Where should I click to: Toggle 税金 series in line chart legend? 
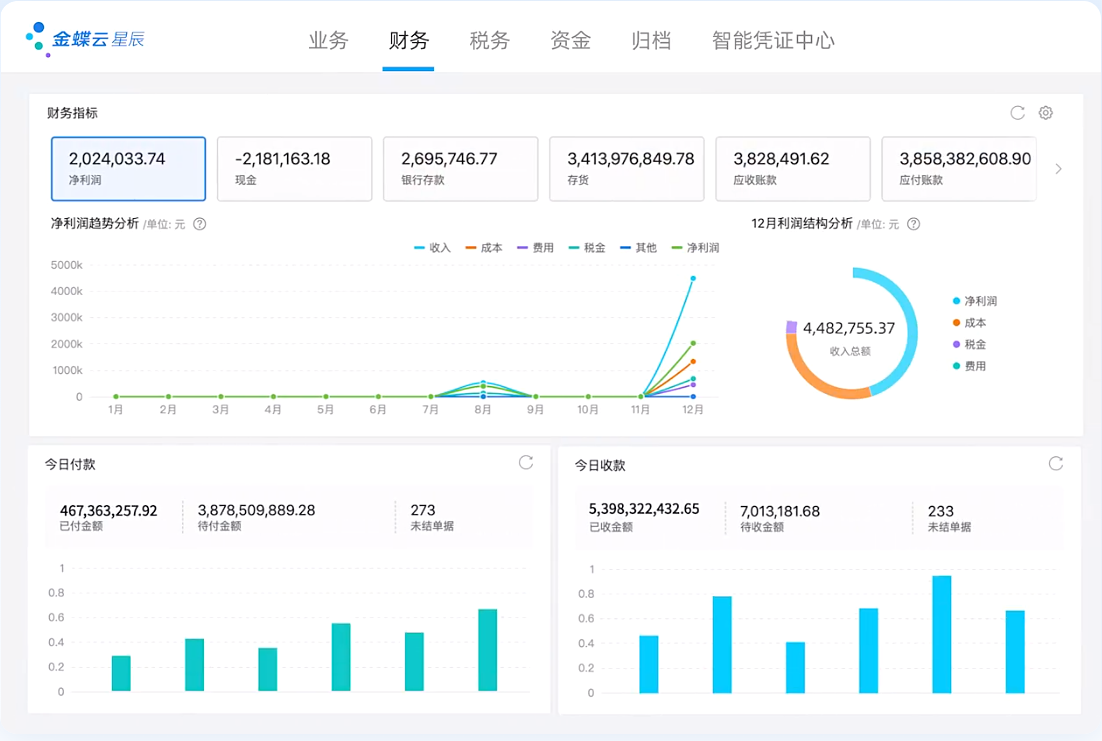click(x=587, y=247)
